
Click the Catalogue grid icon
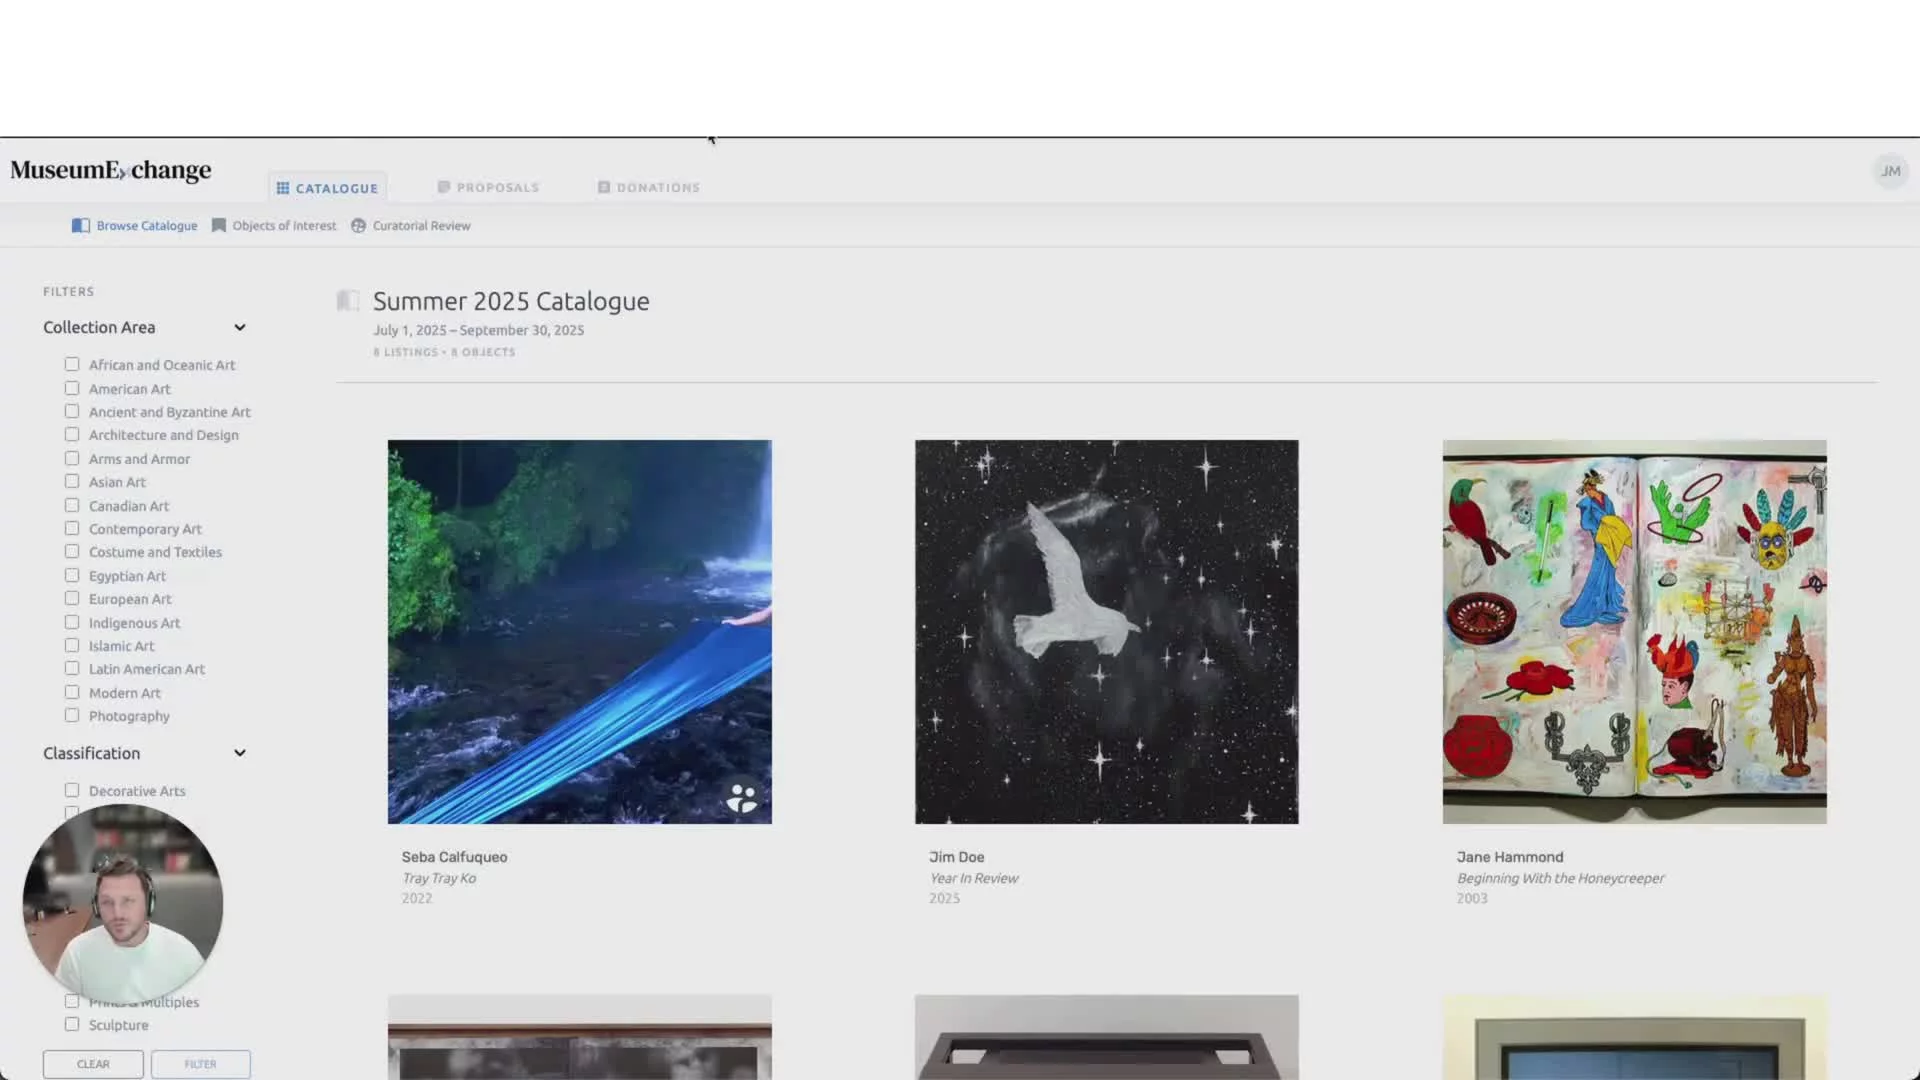click(283, 188)
